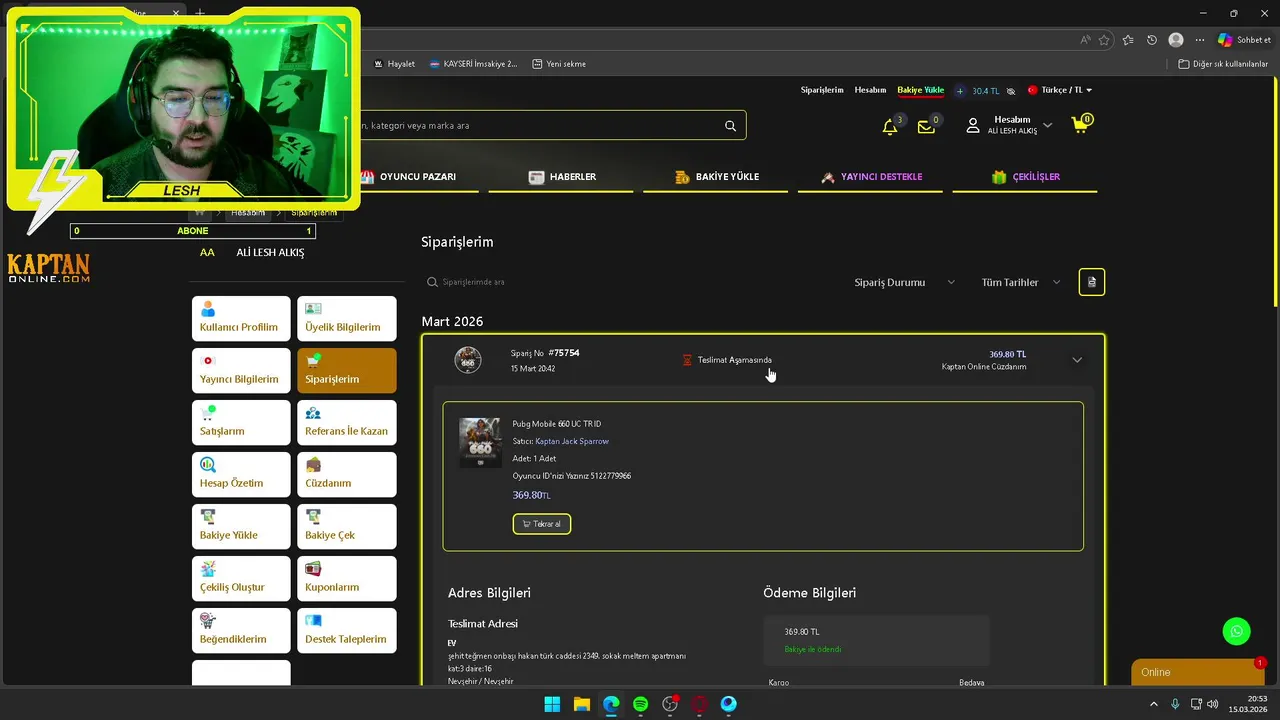1280x720 pixels.
Task: Open Diğer sık kullanılanlar bookmarks folder
Action: [1223, 64]
